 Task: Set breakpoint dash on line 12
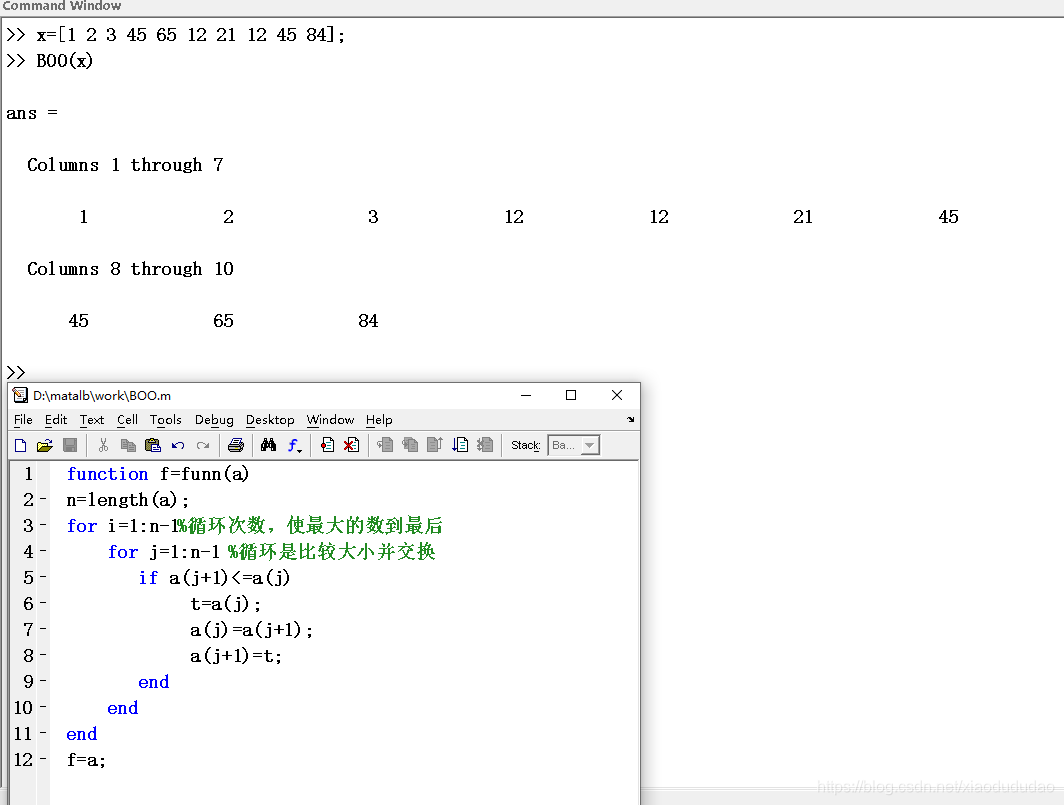(x=43, y=760)
